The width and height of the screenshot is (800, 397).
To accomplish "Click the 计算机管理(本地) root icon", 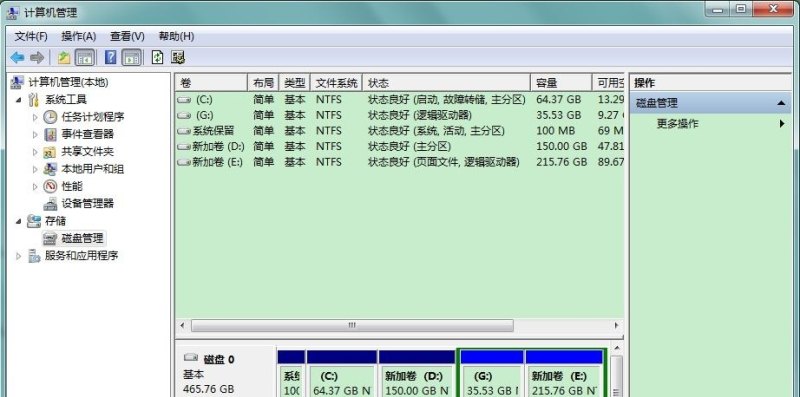I will click(x=17, y=82).
